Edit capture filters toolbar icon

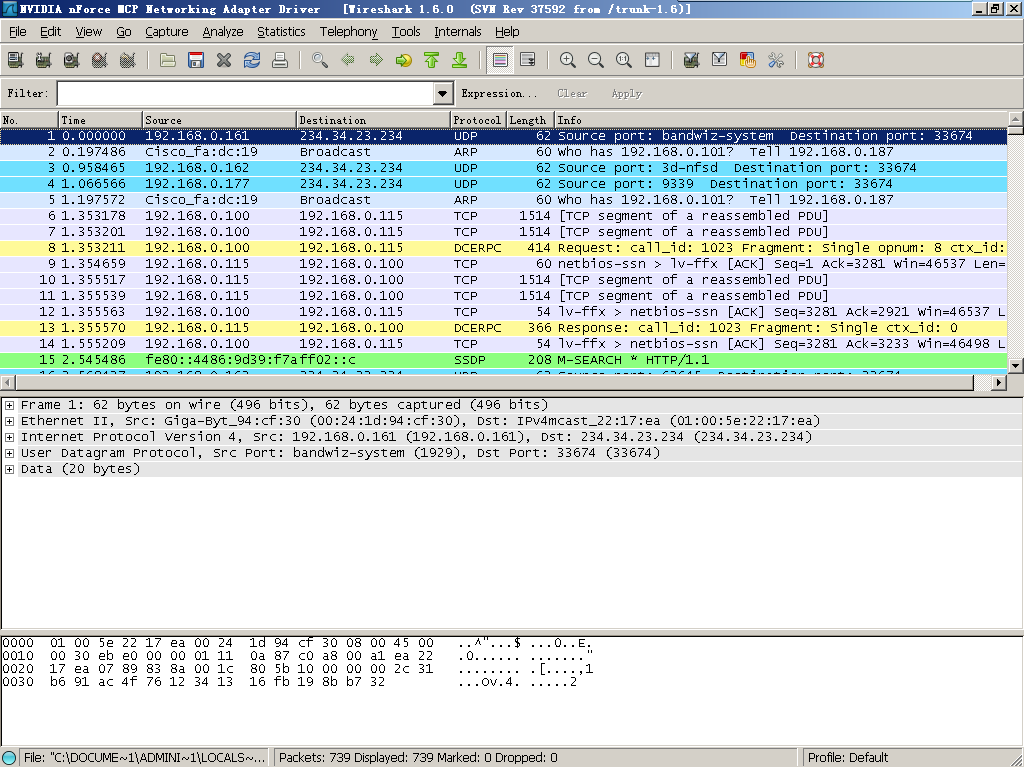tap(692, 61)
